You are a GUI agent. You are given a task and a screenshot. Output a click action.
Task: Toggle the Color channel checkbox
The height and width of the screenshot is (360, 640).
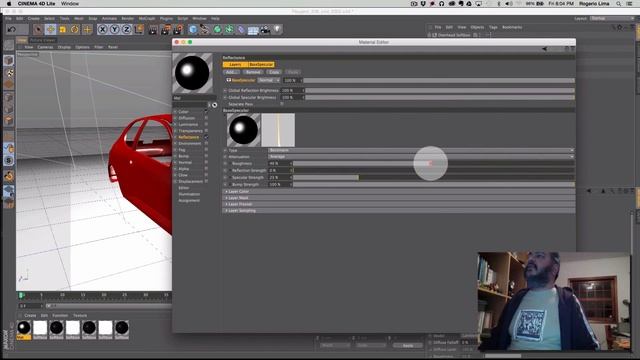coord(206,112)
